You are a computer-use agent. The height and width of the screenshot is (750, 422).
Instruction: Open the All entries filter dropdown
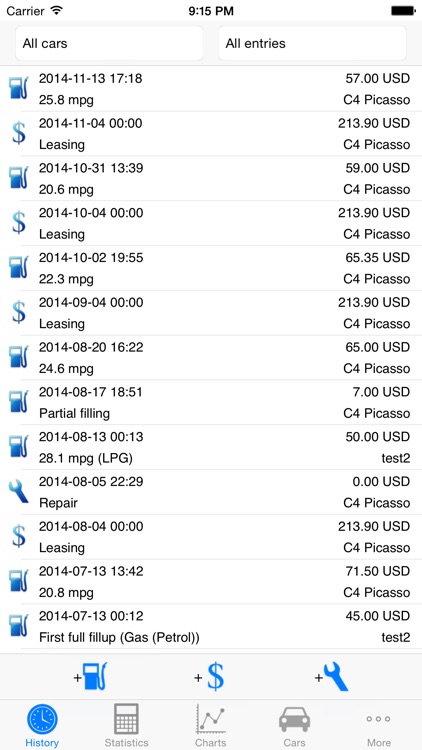click(312, 44)
